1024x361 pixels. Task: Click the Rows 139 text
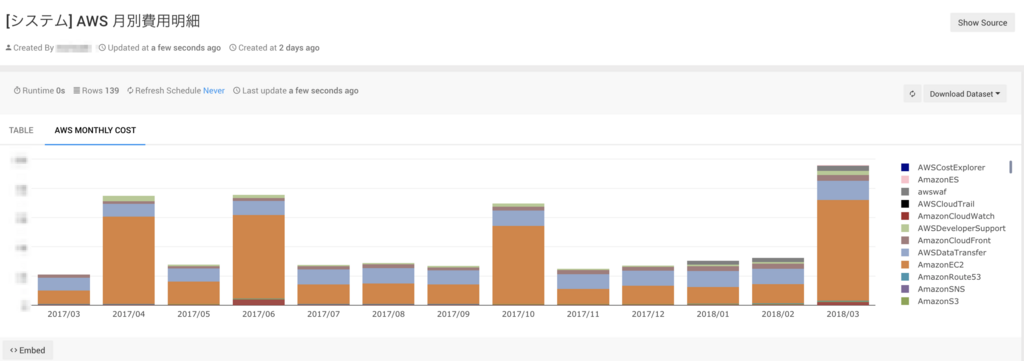(x=101, y=91)
